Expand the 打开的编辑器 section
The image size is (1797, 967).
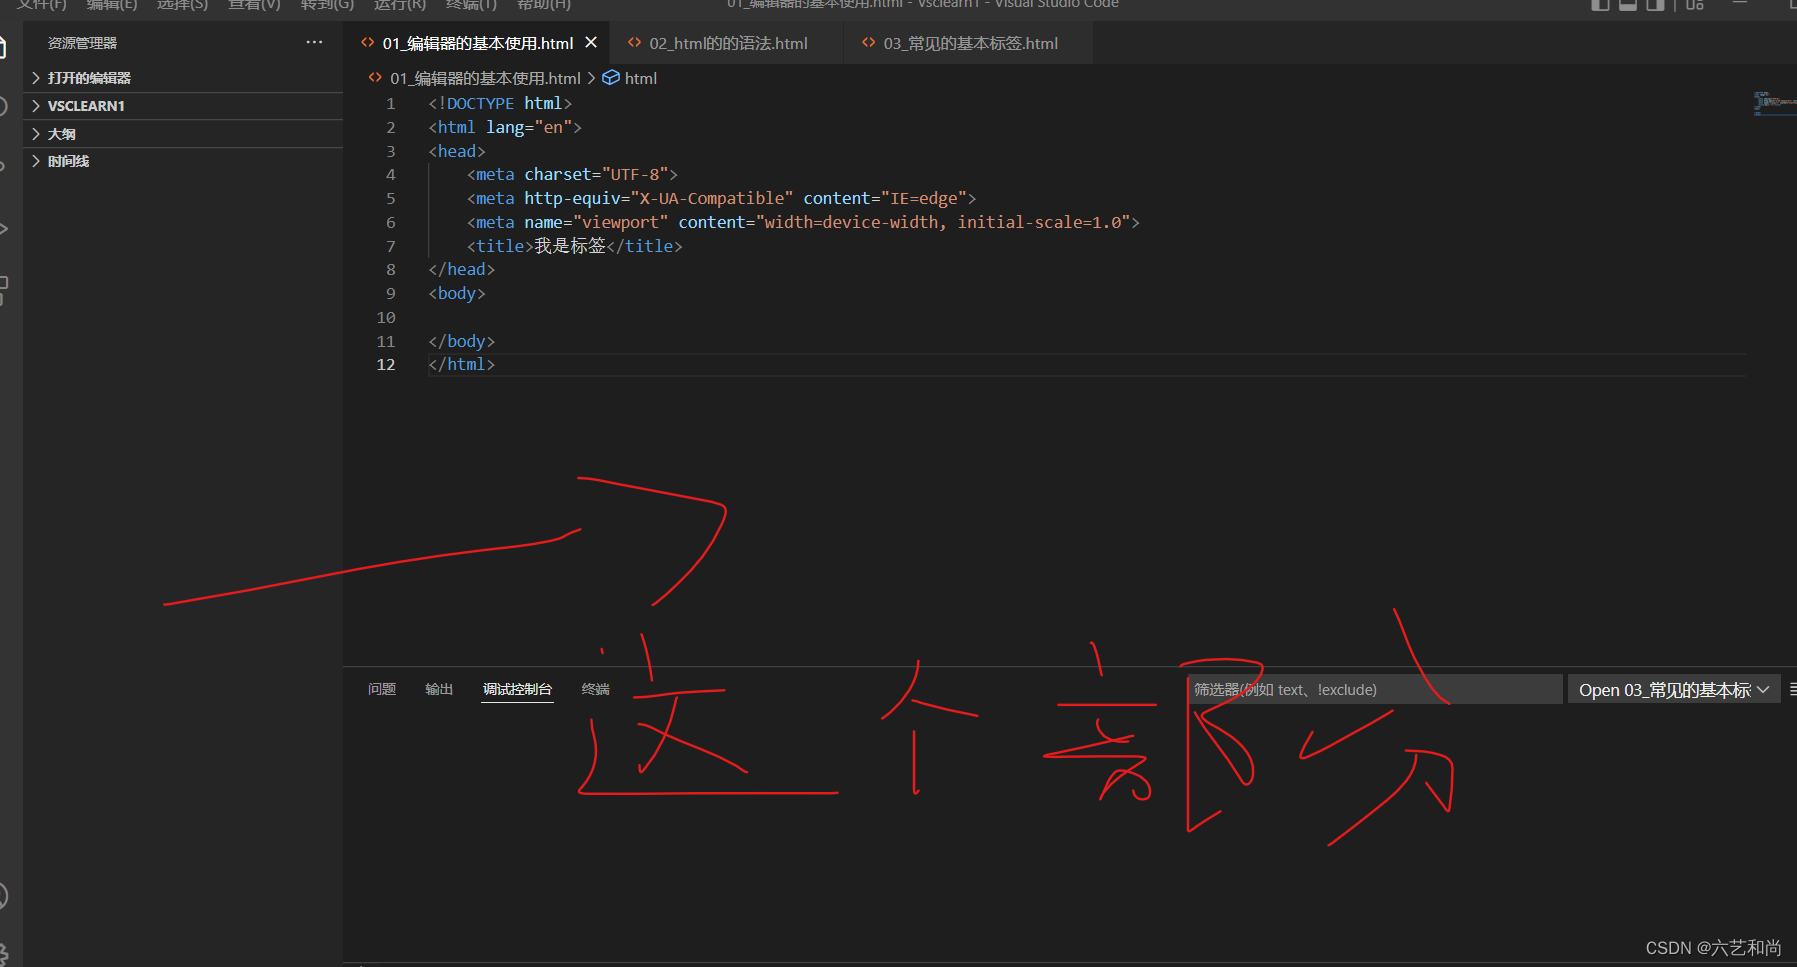pyautogui.click(x=183, y=78)
